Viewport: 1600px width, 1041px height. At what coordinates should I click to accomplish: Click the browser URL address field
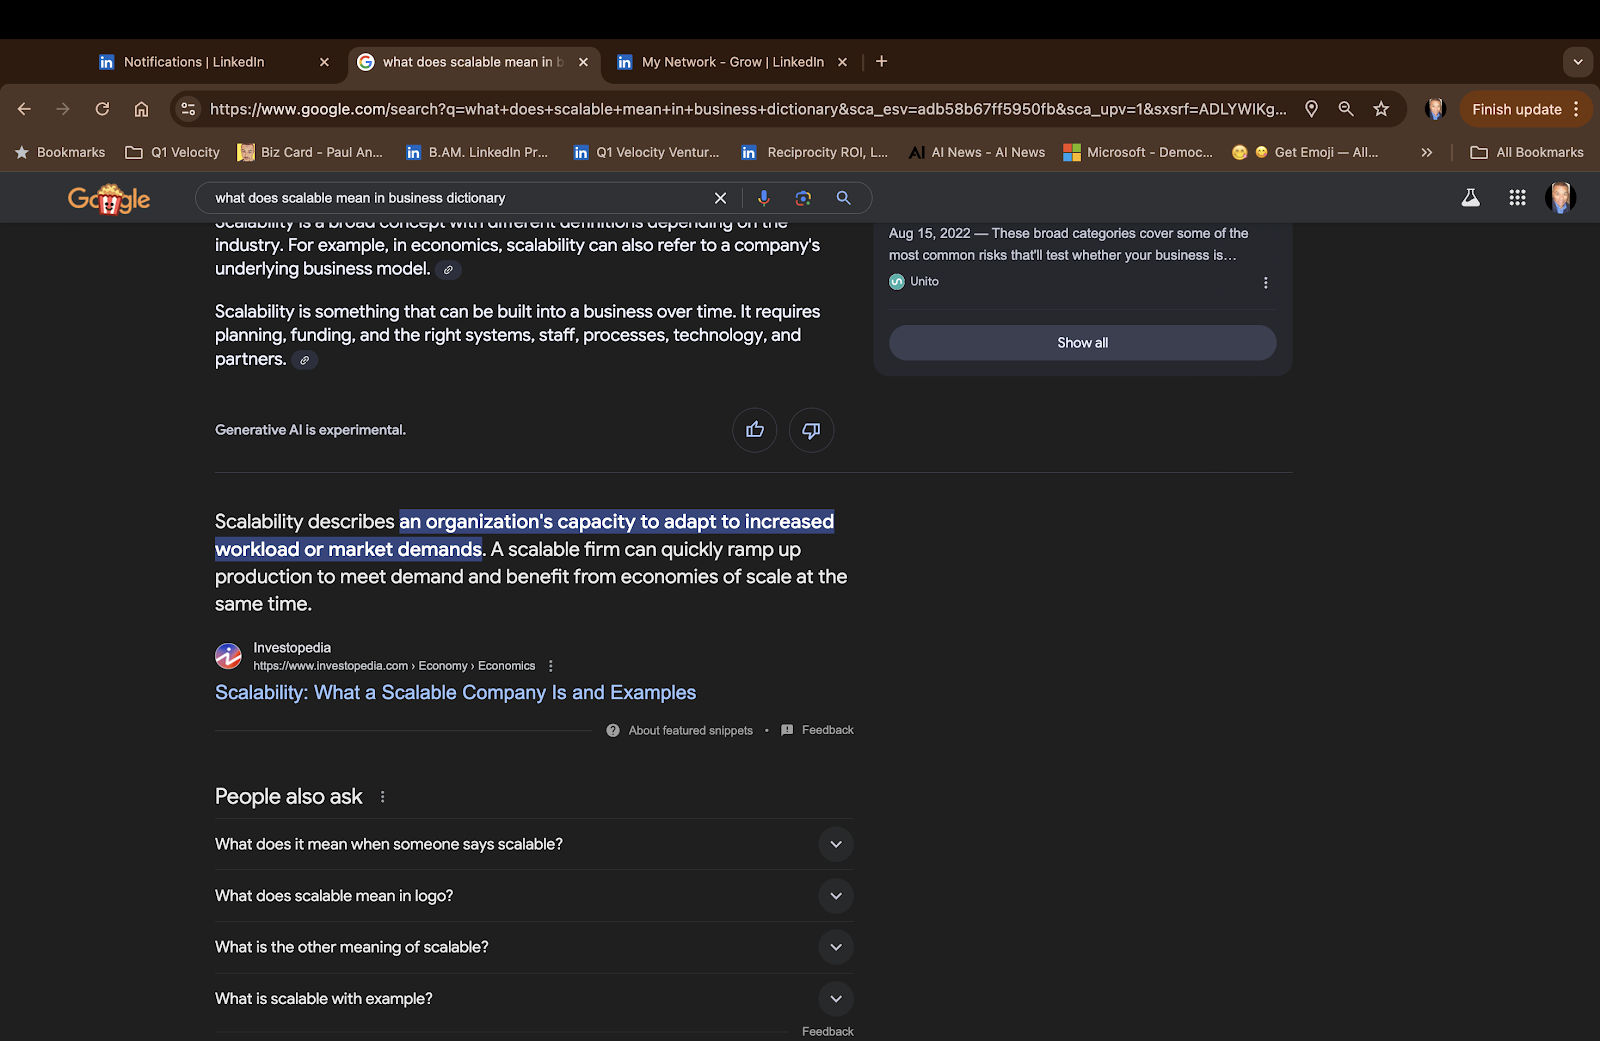pos(748,109)
